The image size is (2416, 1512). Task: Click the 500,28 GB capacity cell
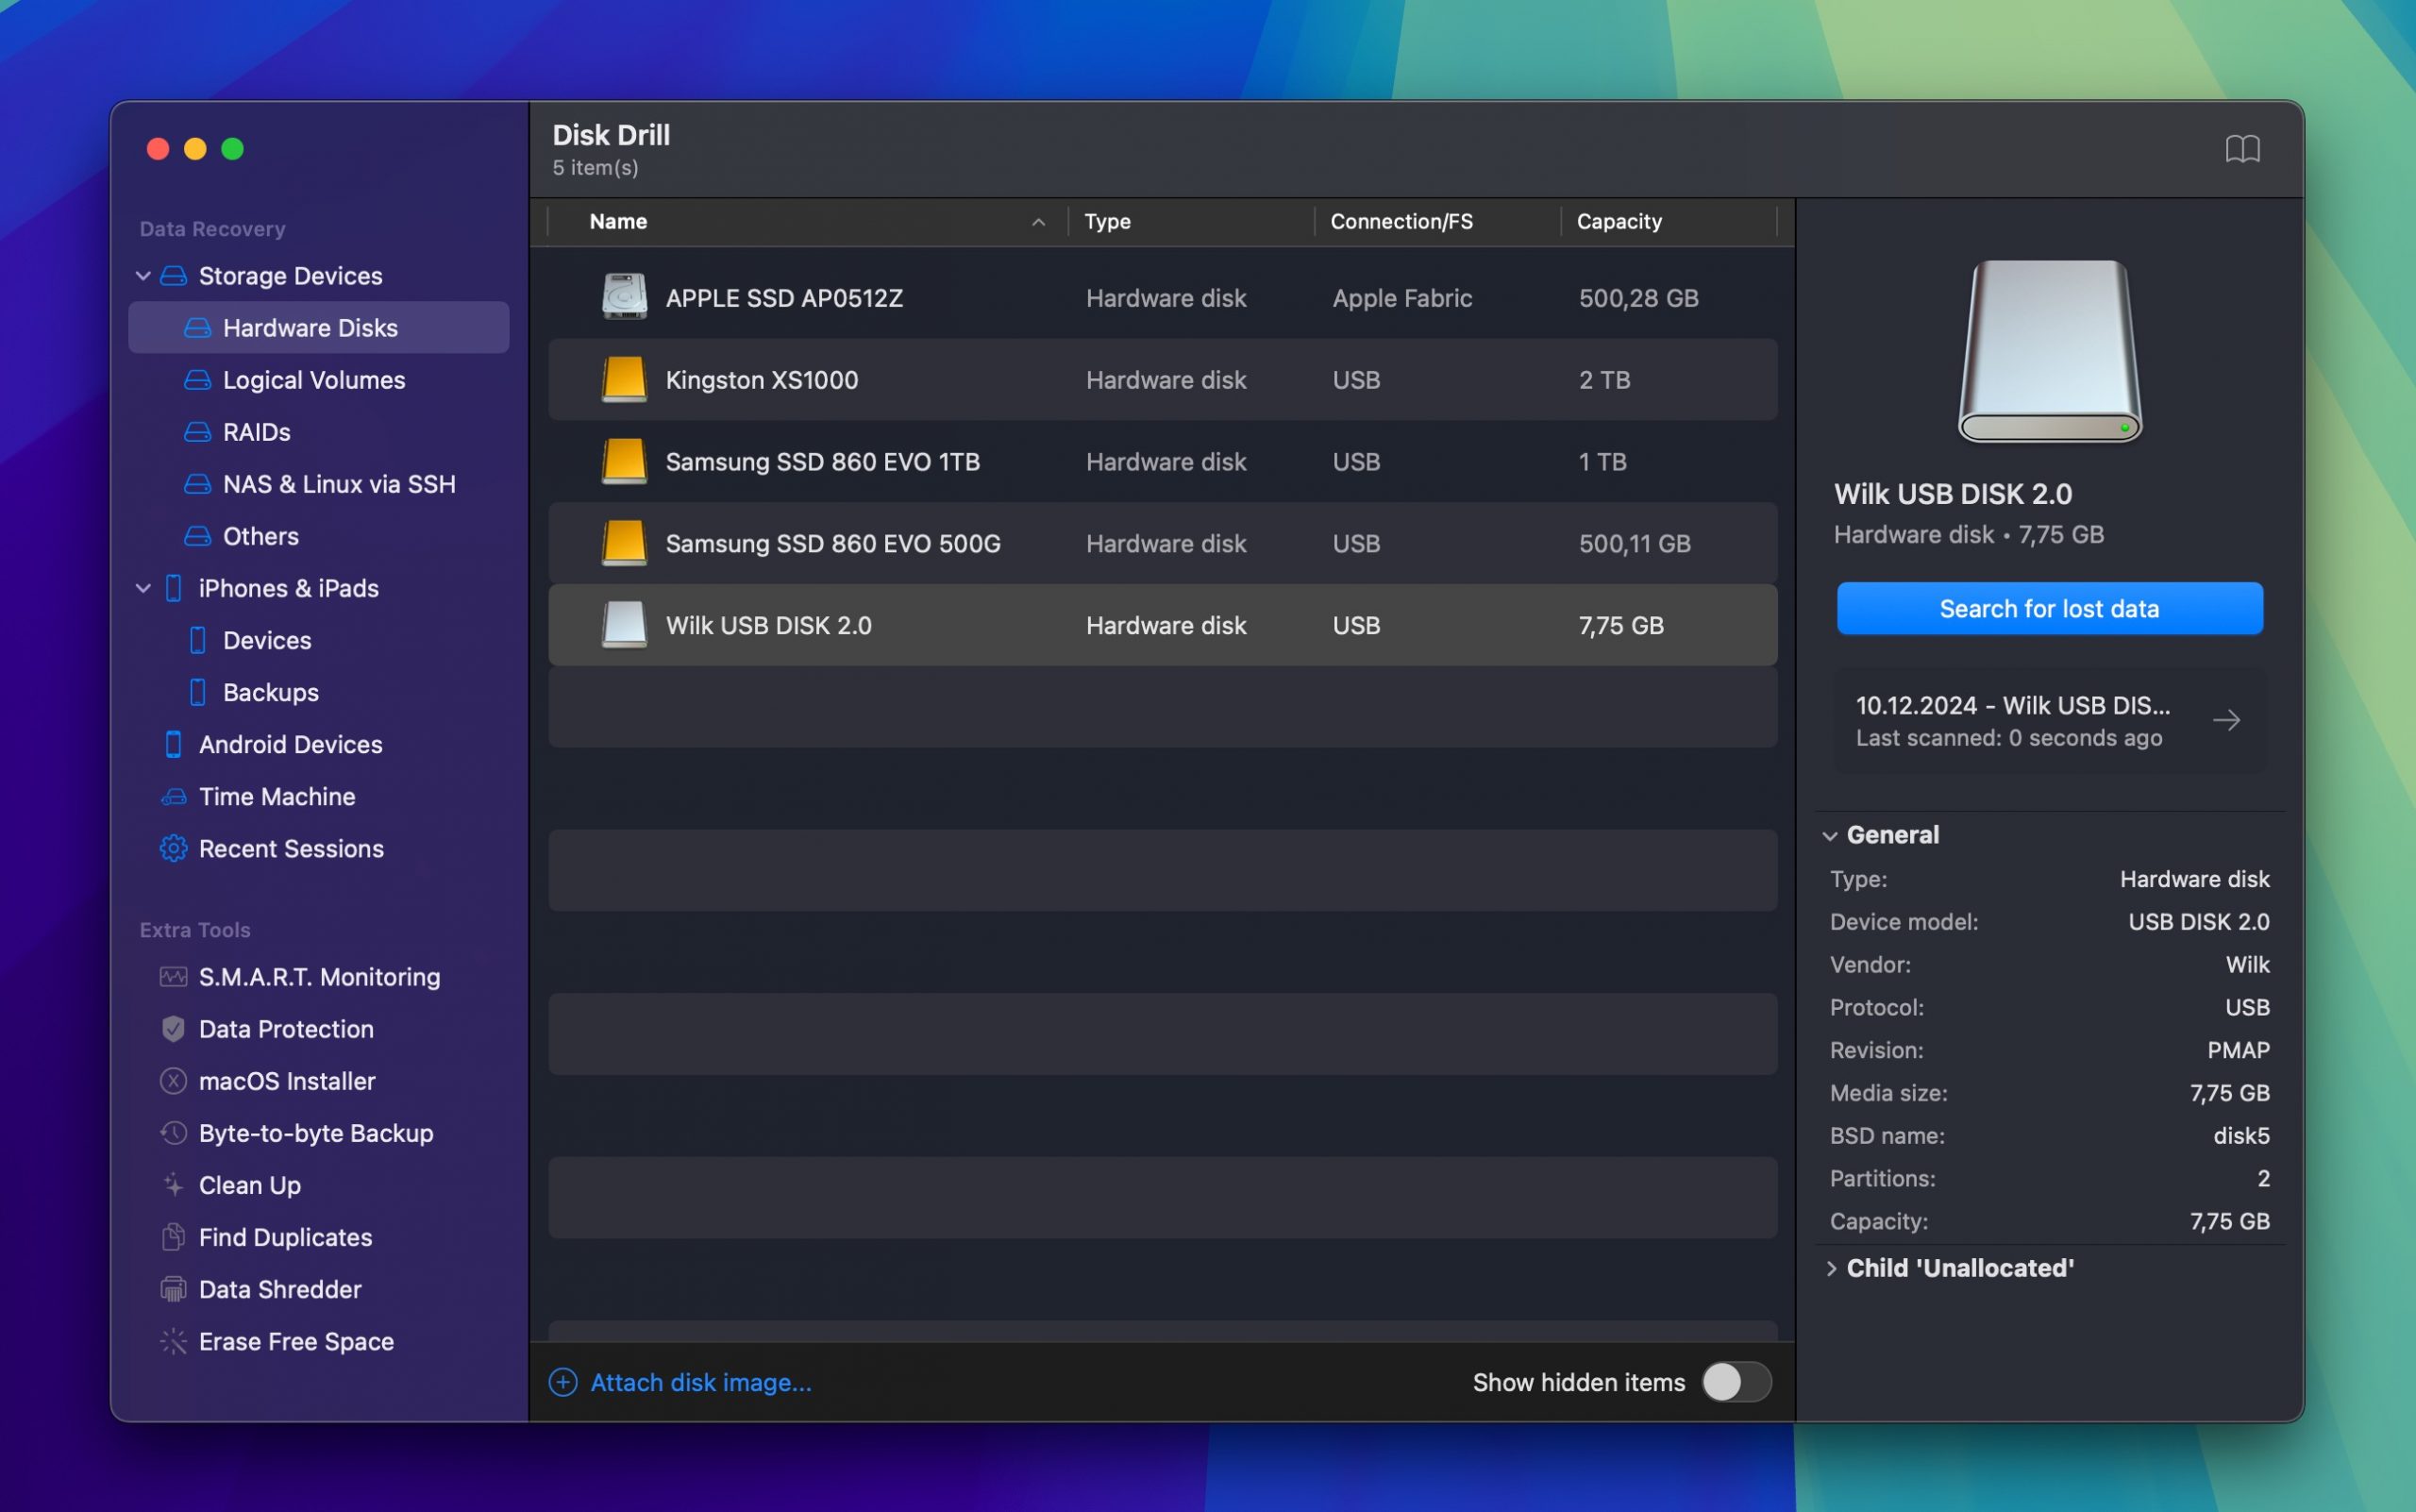coord(1638,298)
